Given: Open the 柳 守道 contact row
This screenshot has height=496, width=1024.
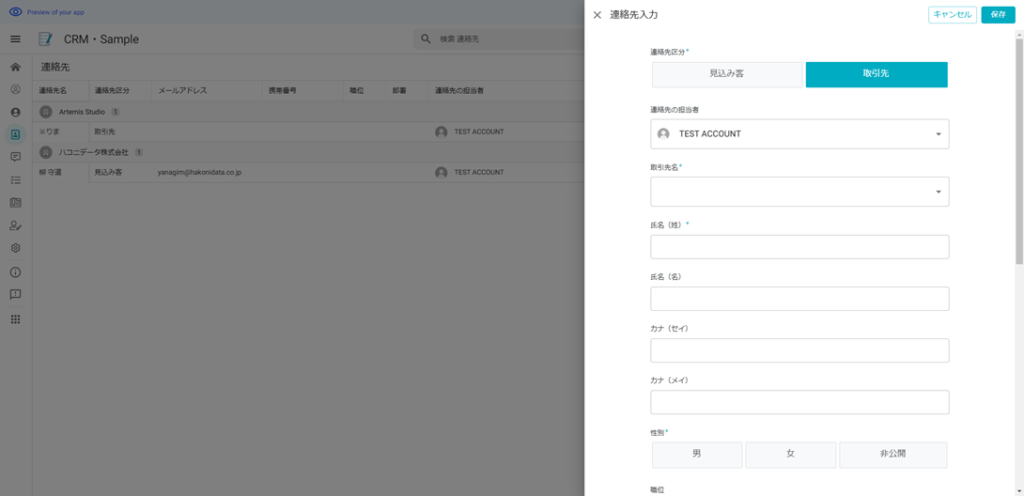Looking at the screenshot, I should point(308,172).
